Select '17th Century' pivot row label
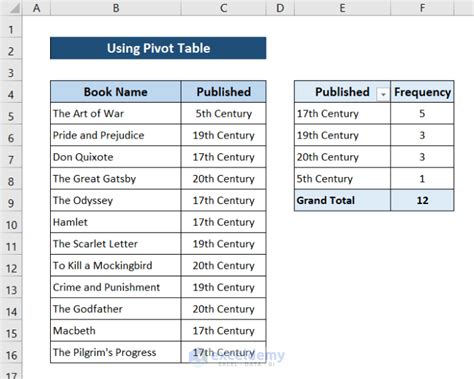This screenshot has width=474, height=379. 342,113
